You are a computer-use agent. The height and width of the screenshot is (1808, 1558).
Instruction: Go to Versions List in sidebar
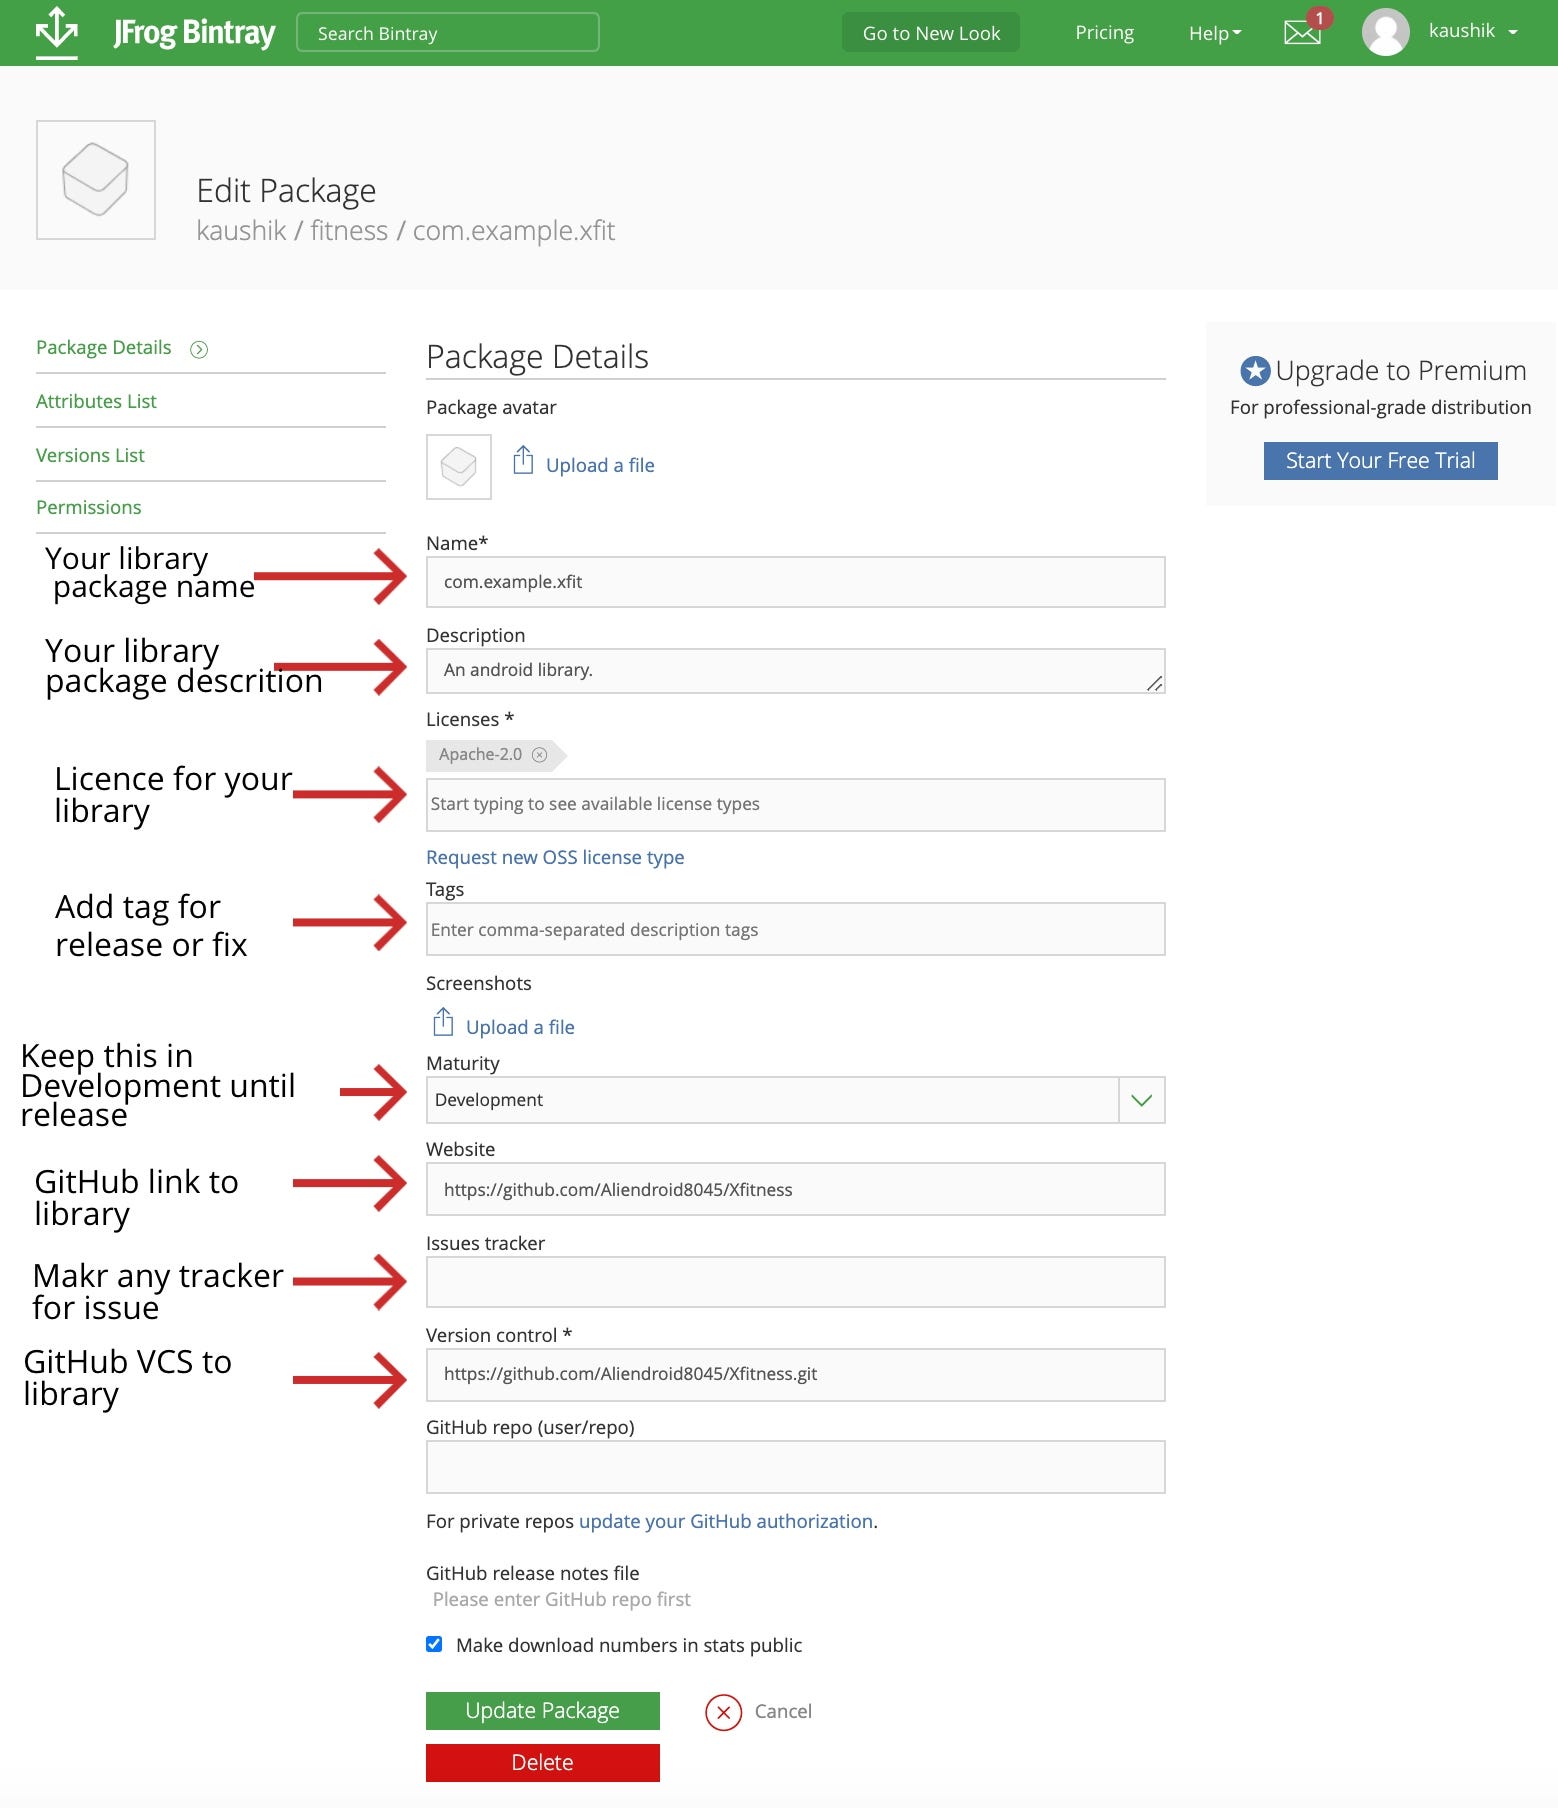click(90, 455)
